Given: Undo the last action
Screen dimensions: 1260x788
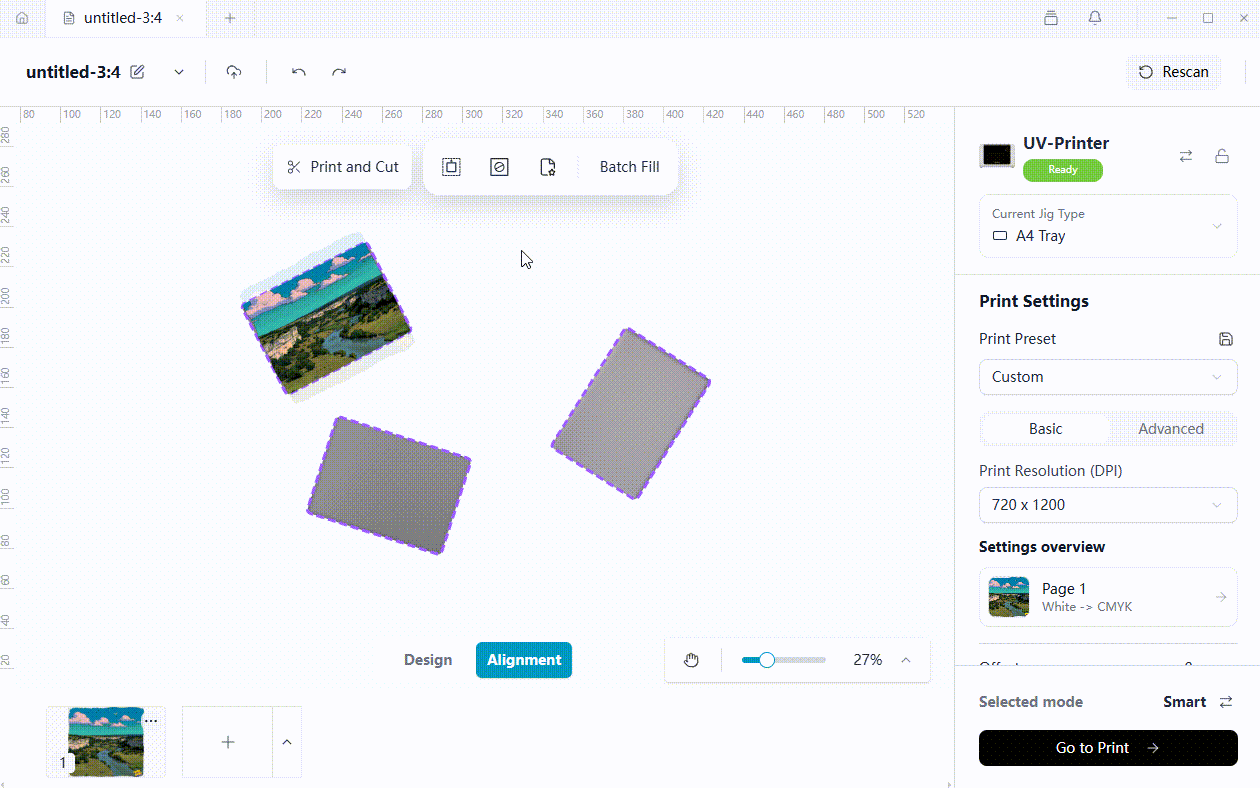Looking at the screenshot, I should 298,72.
